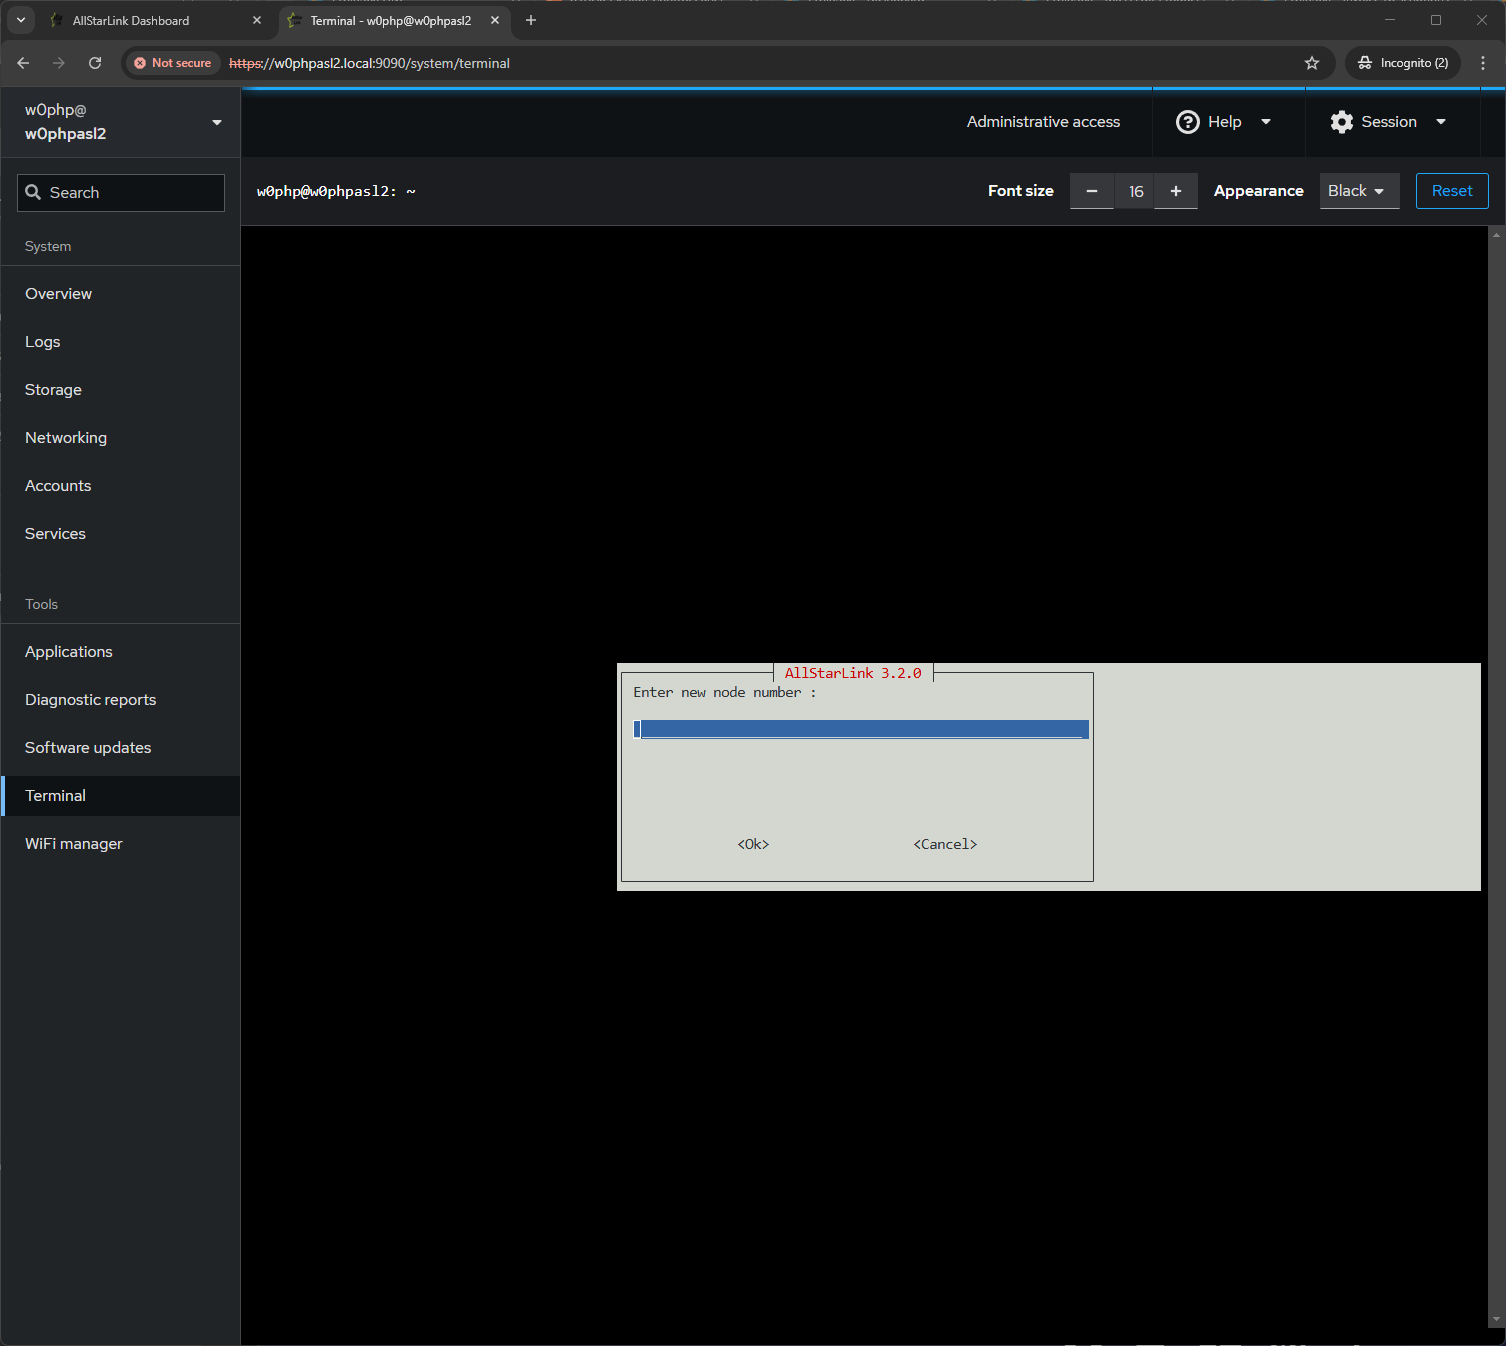
Task: Expand the Appearance Black dropdown
Action: click(1358, 191)
